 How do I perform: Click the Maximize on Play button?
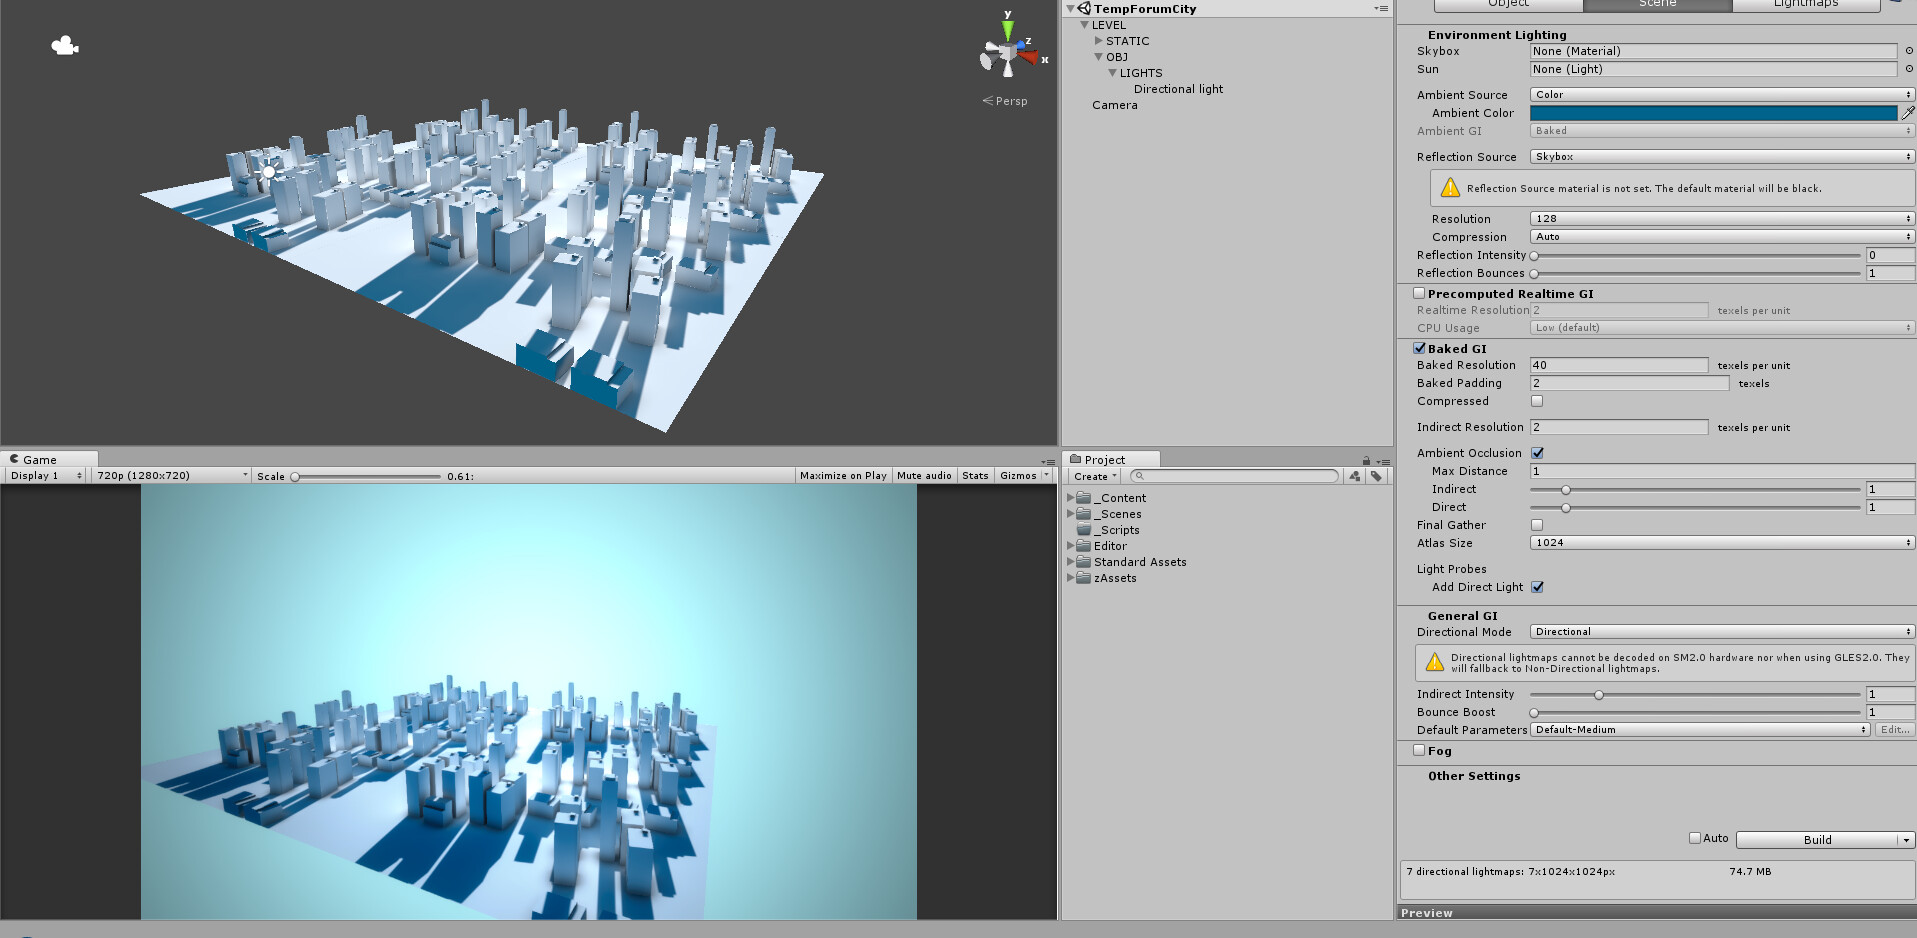tap(843, 475)
